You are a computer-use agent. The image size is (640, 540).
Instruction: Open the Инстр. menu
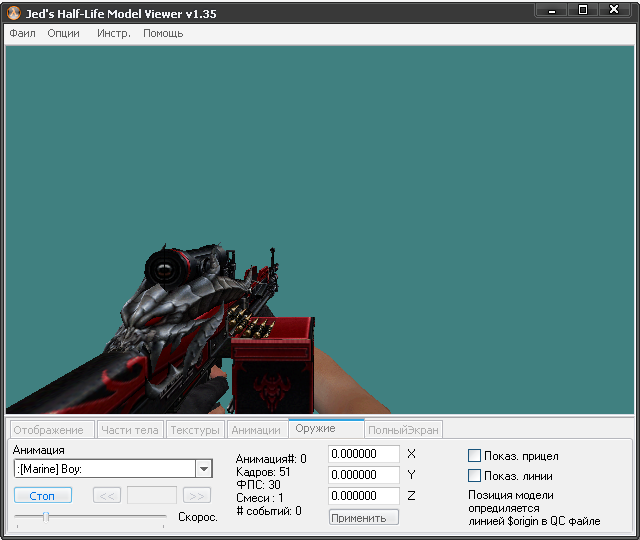114,33
